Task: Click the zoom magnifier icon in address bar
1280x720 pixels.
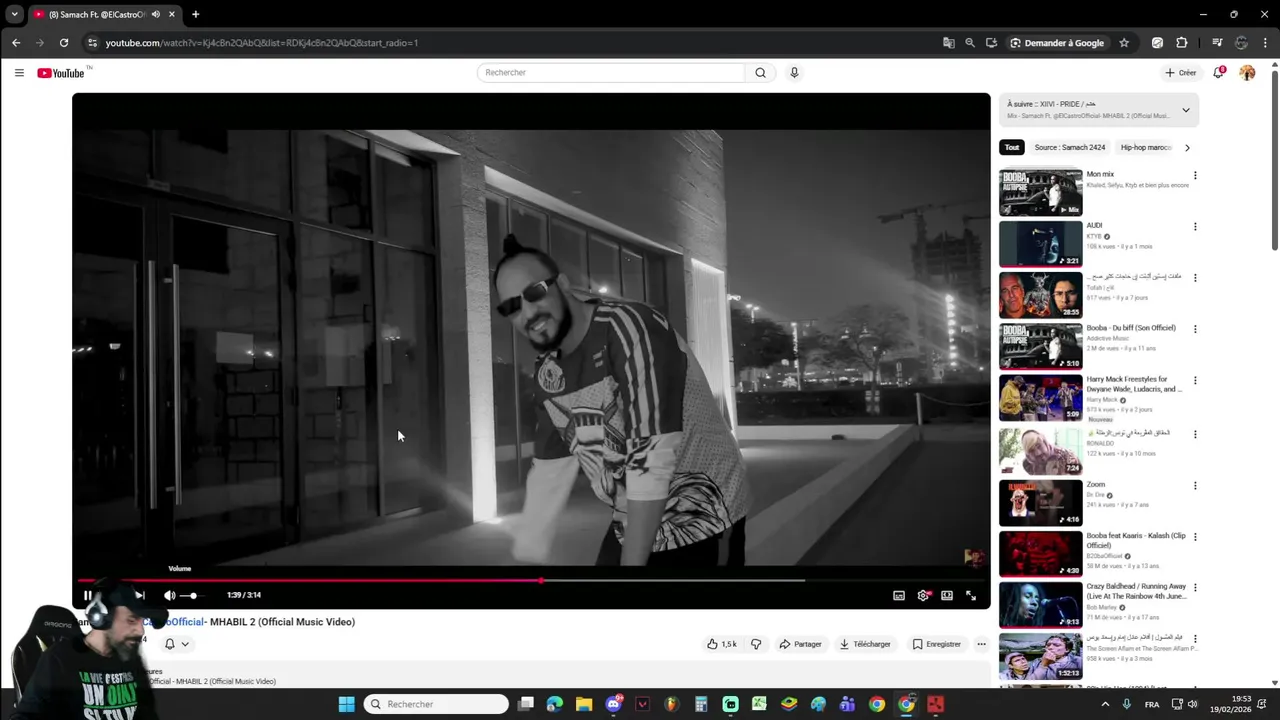Action: (x=970, y=43)
